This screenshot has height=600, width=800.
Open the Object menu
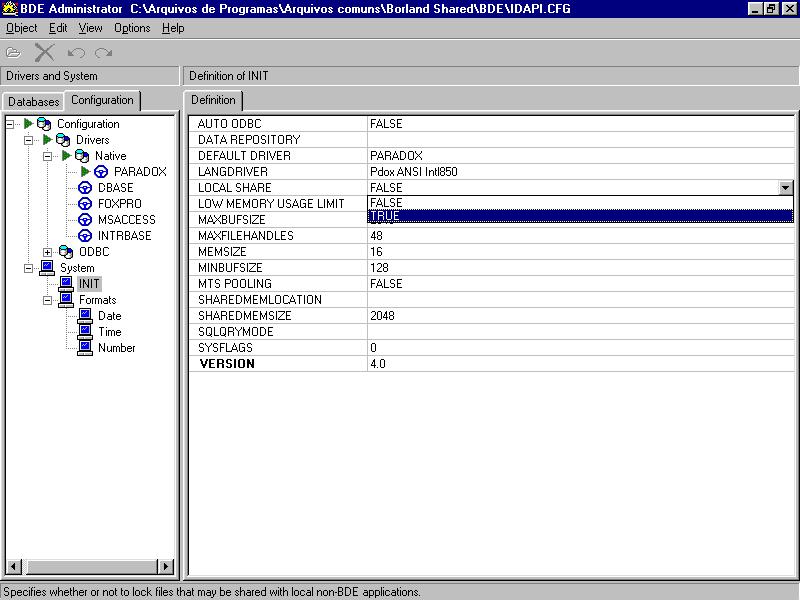click(x=21, y=28)
